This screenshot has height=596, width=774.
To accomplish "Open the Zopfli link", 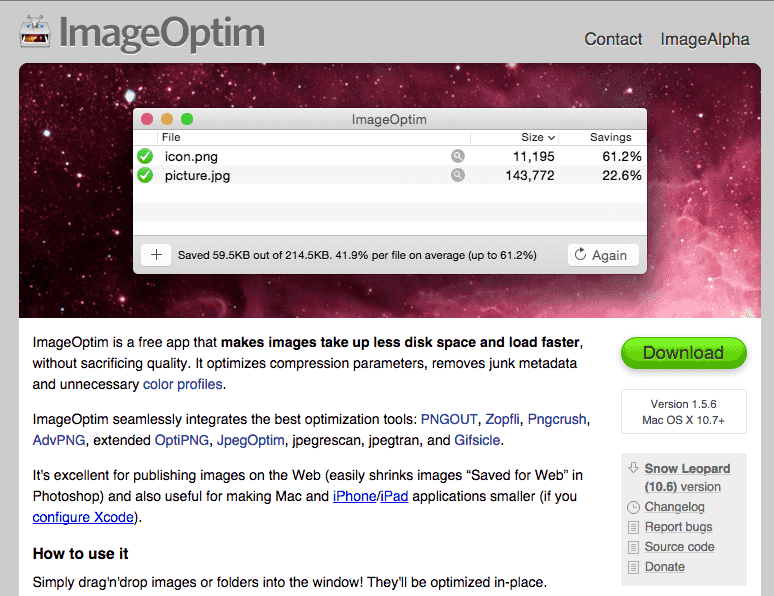I will [x=503, y=419].
